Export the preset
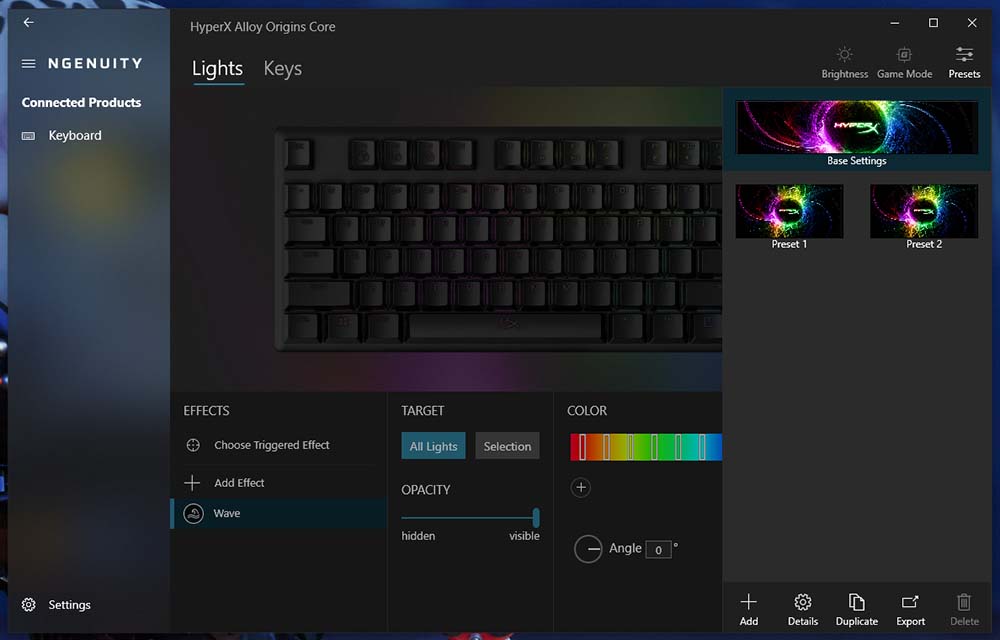 (910, 609)
